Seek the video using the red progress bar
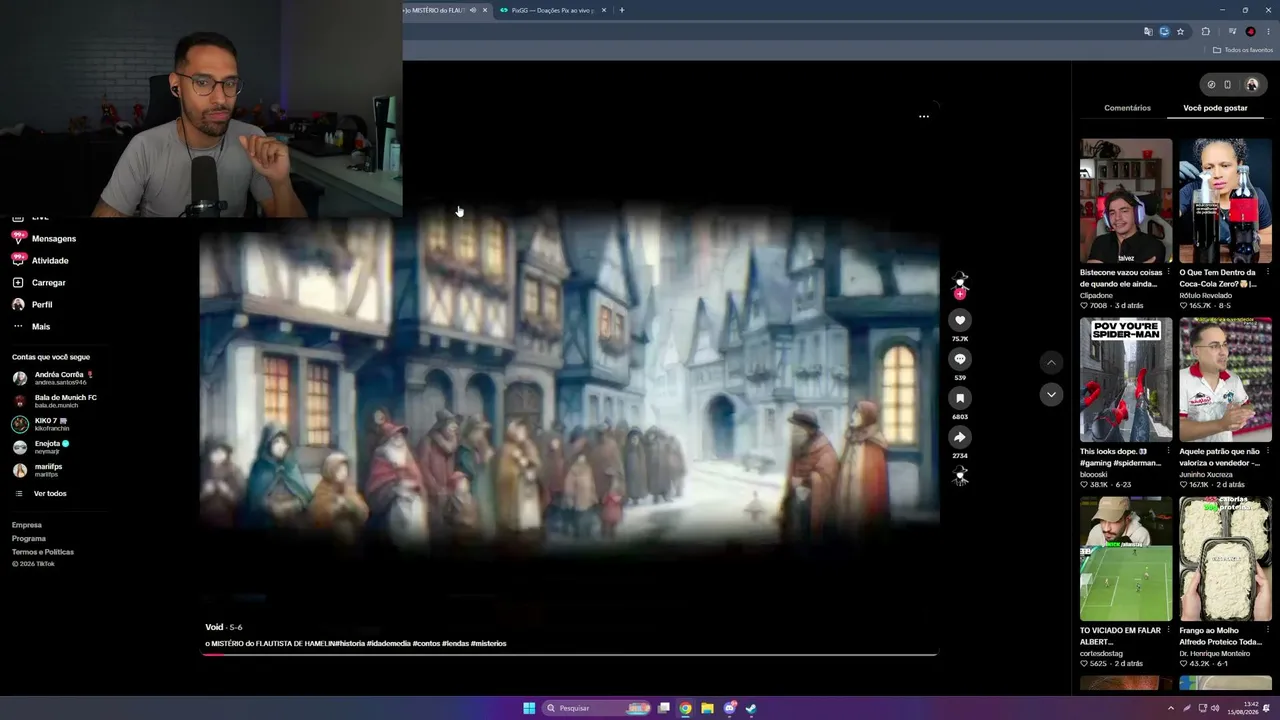This screenshot has height=720, width=1280. [x=570, y=654]
